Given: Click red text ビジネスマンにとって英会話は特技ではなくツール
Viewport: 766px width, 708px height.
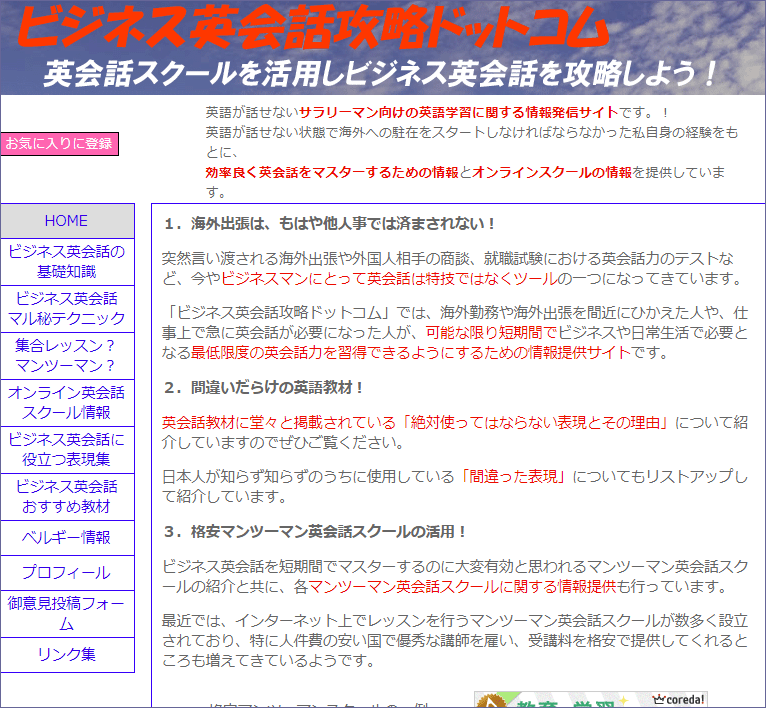Looking at the screenshot, I should tap(389, 279).
